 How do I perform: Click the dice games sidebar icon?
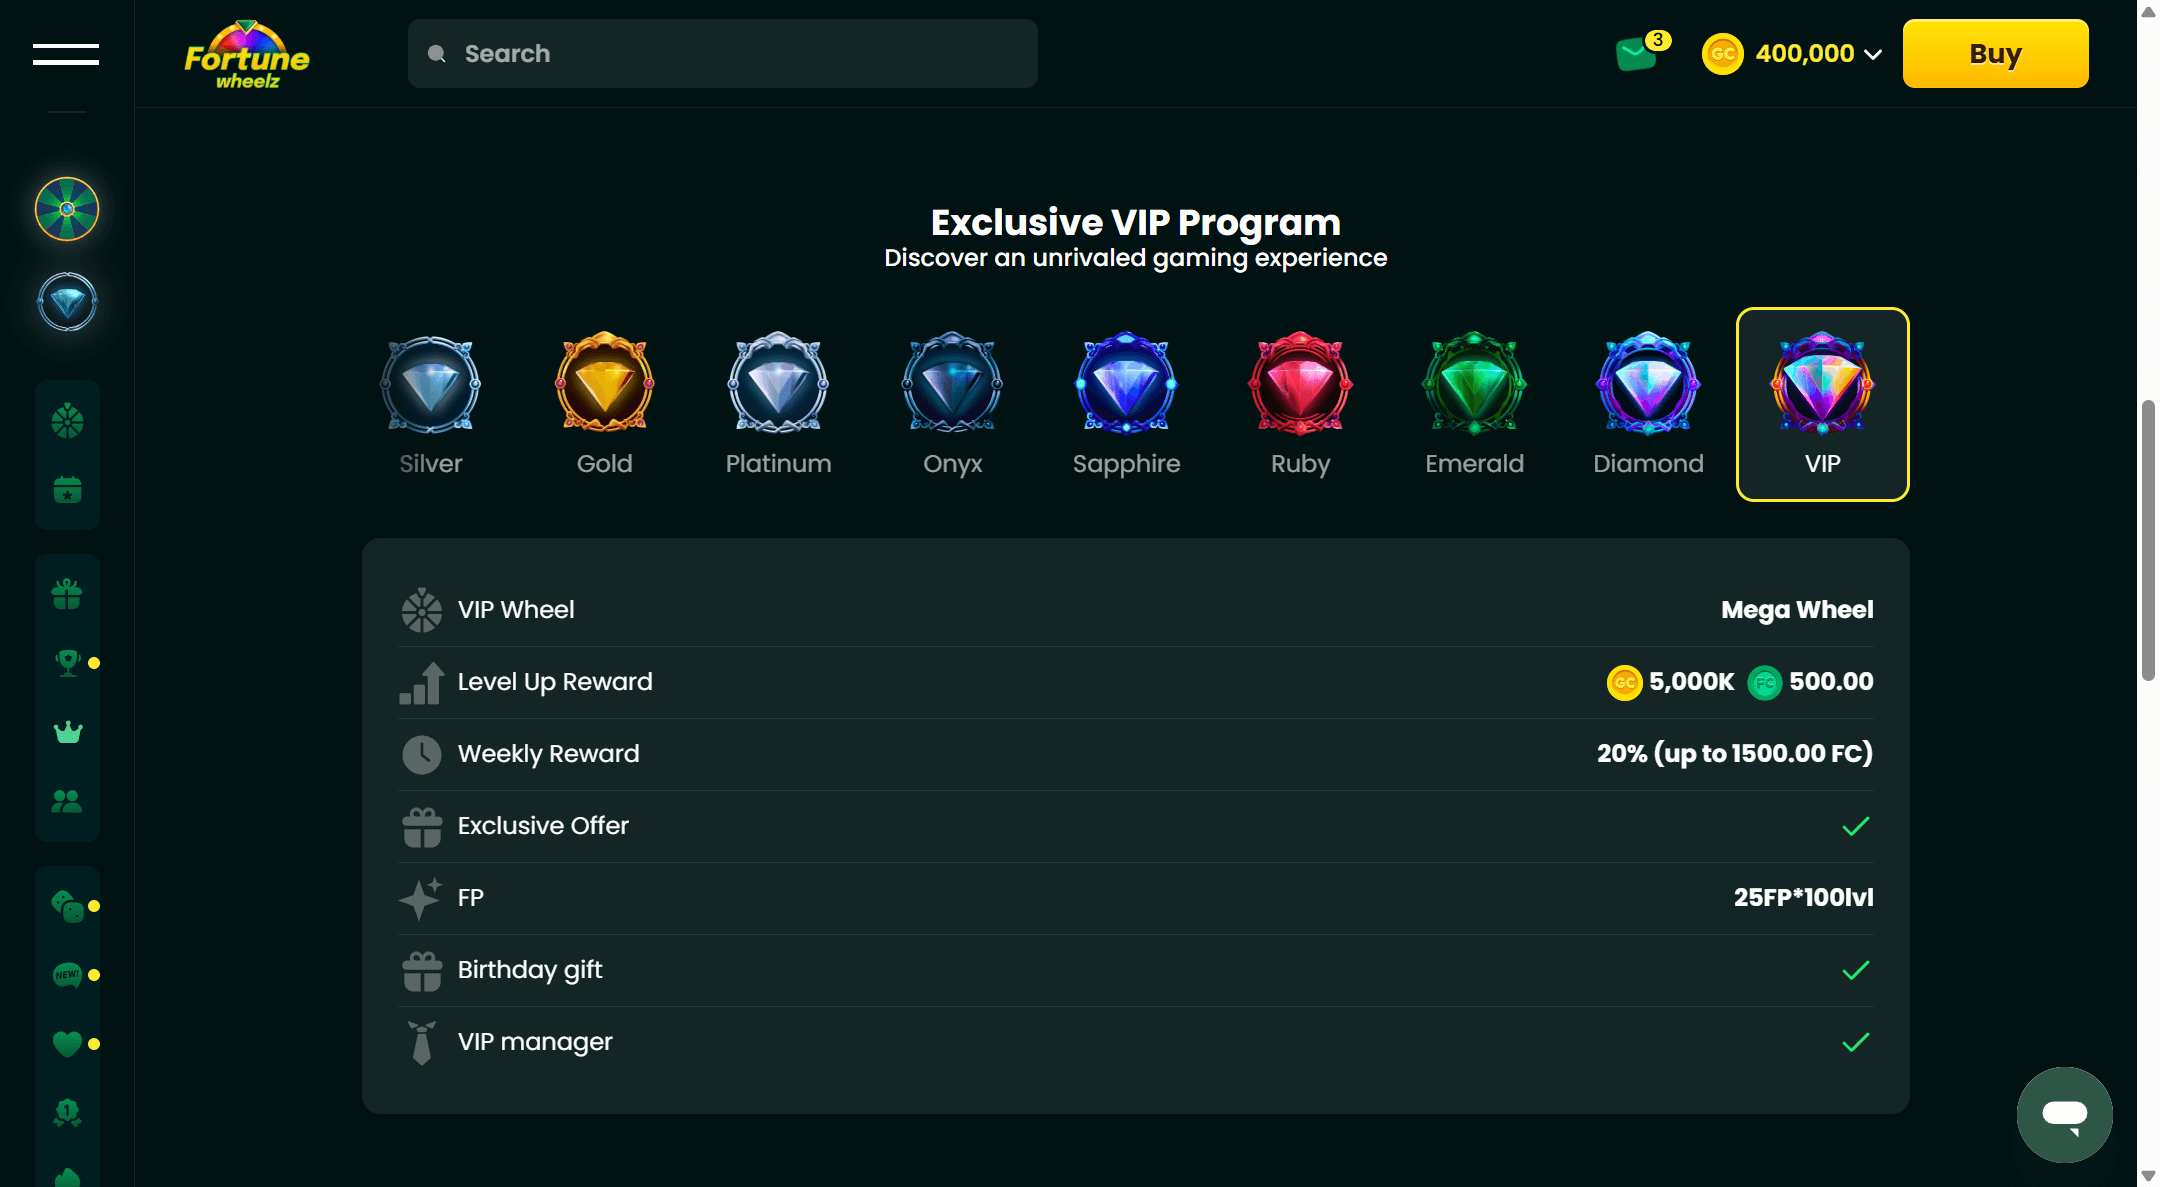pos(67,906)
